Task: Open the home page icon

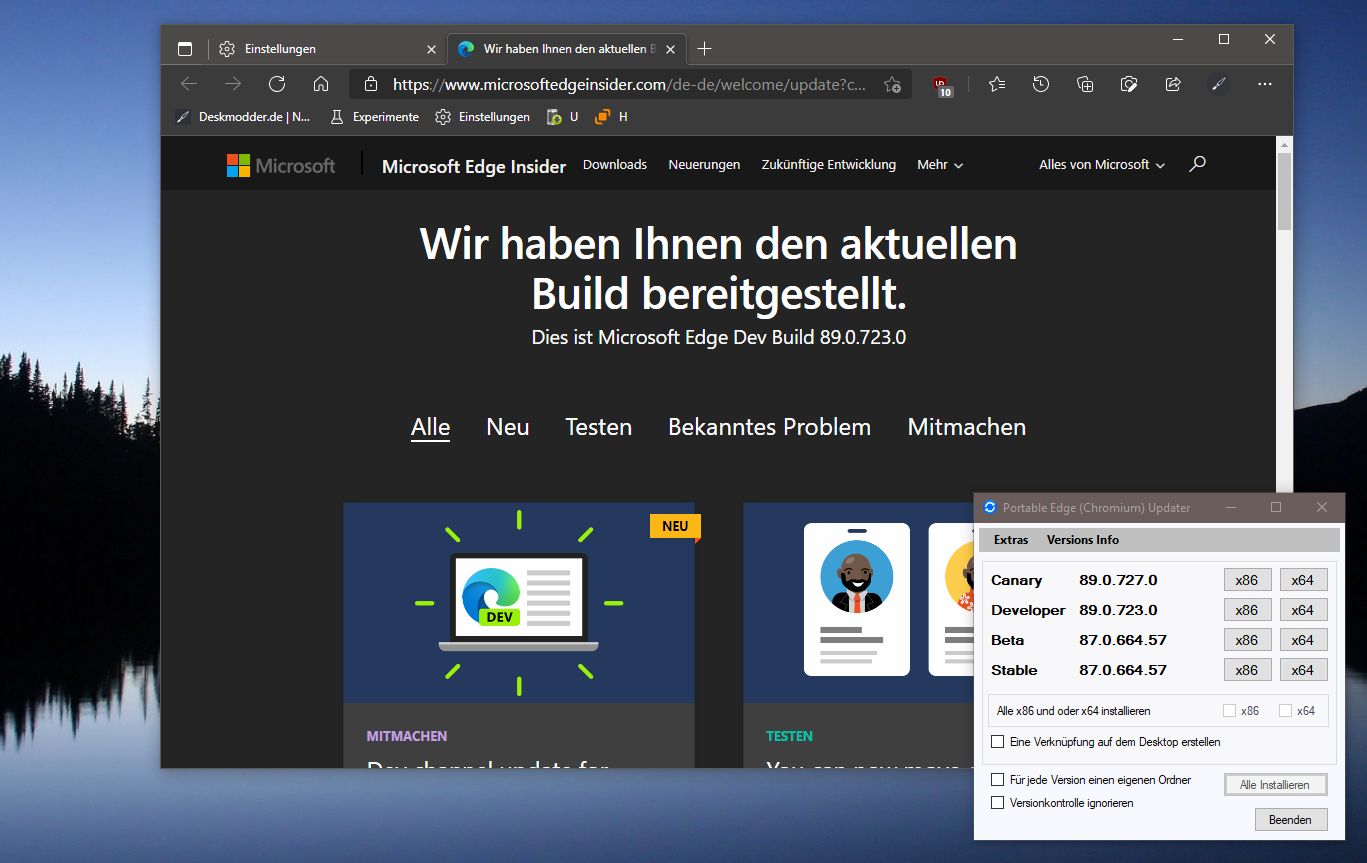Action: click(321, 84)
